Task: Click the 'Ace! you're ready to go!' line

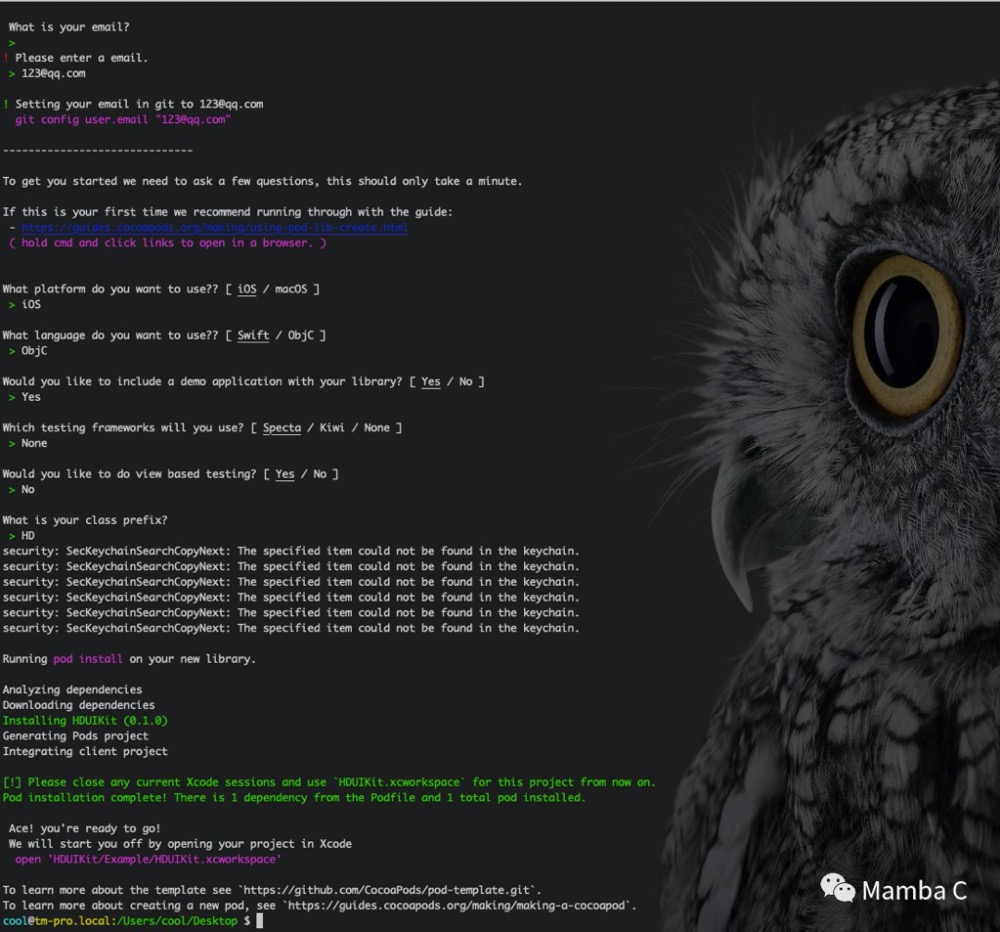Action: click(85, 829)
